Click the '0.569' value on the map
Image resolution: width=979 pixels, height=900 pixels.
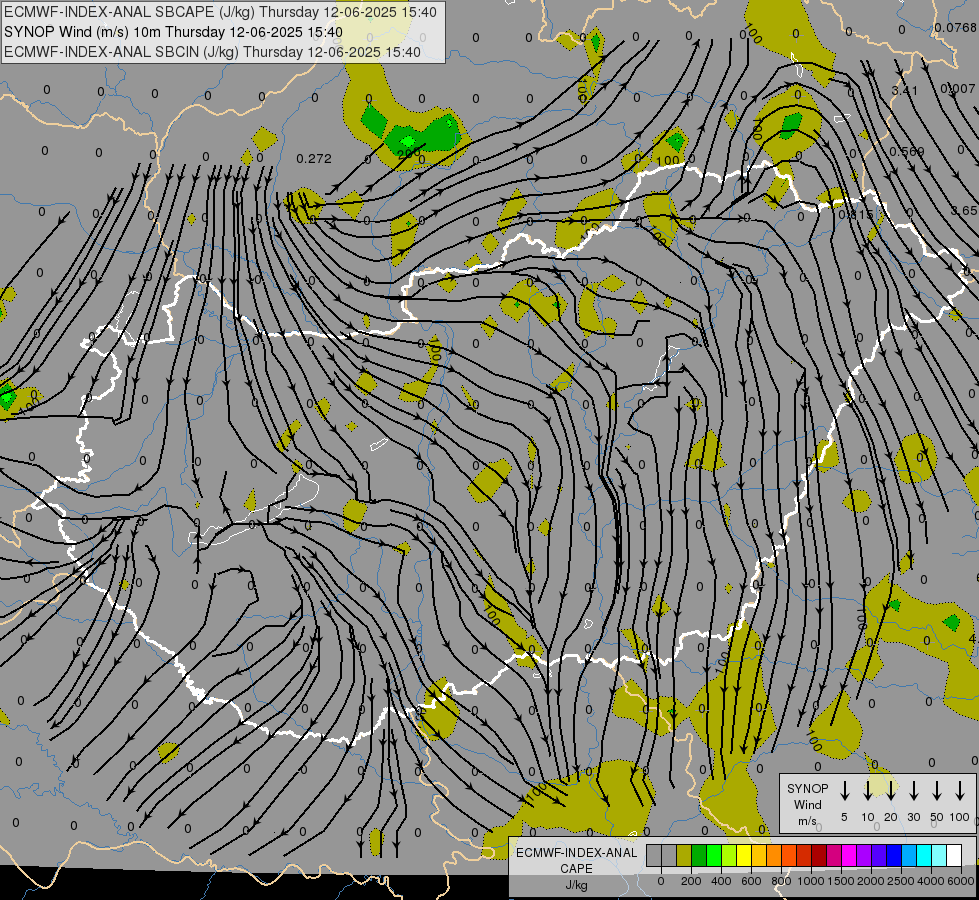tap(907, 151)
